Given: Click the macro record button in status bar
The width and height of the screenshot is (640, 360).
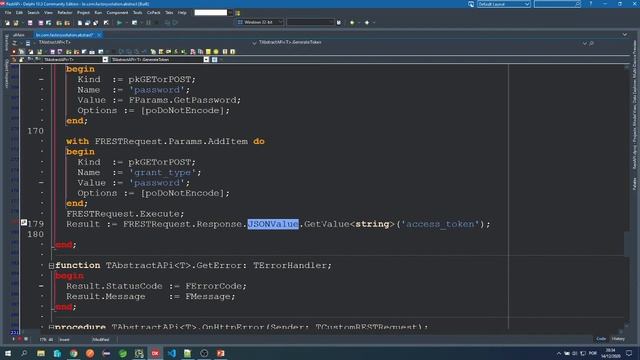Looking at the screenshot, I should [x=20, y=339].
